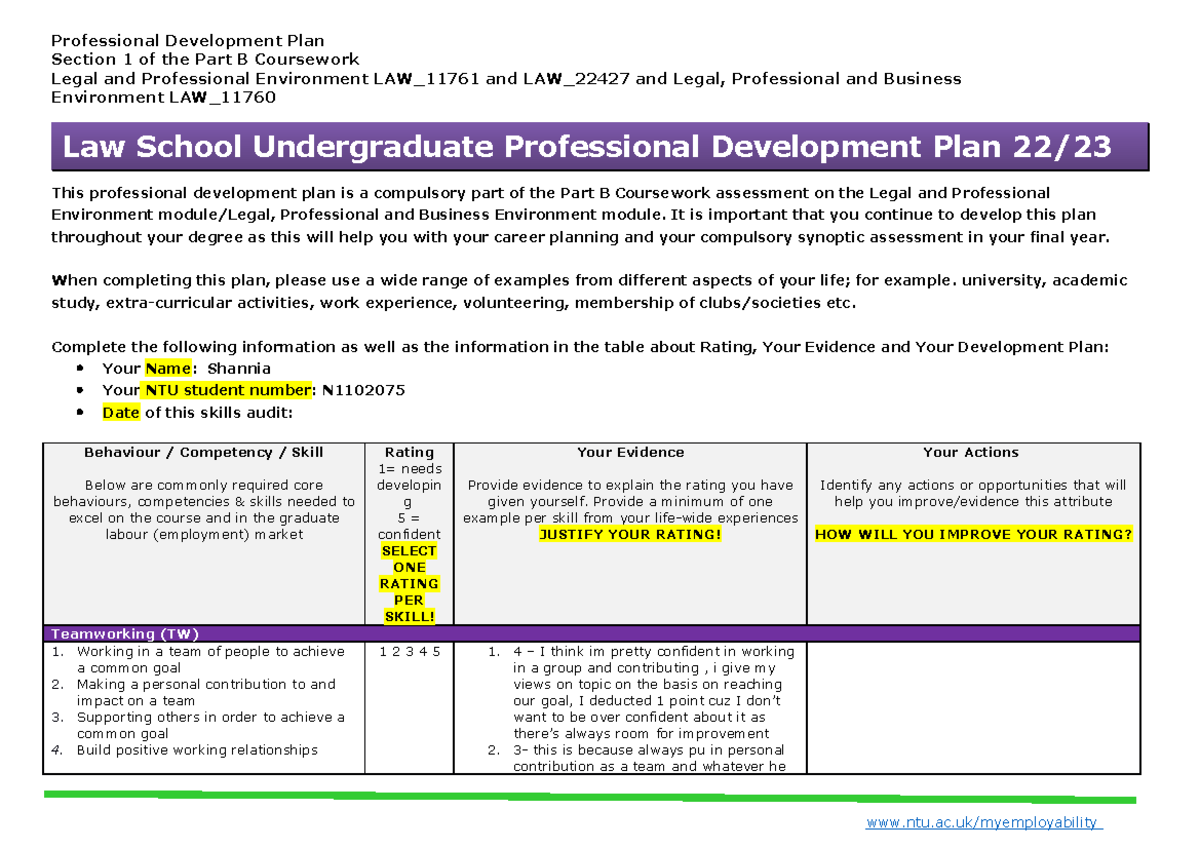Select rating 1 in the Rating column
Viewport: 1200px width, 848px height.
tap(382, 651)
